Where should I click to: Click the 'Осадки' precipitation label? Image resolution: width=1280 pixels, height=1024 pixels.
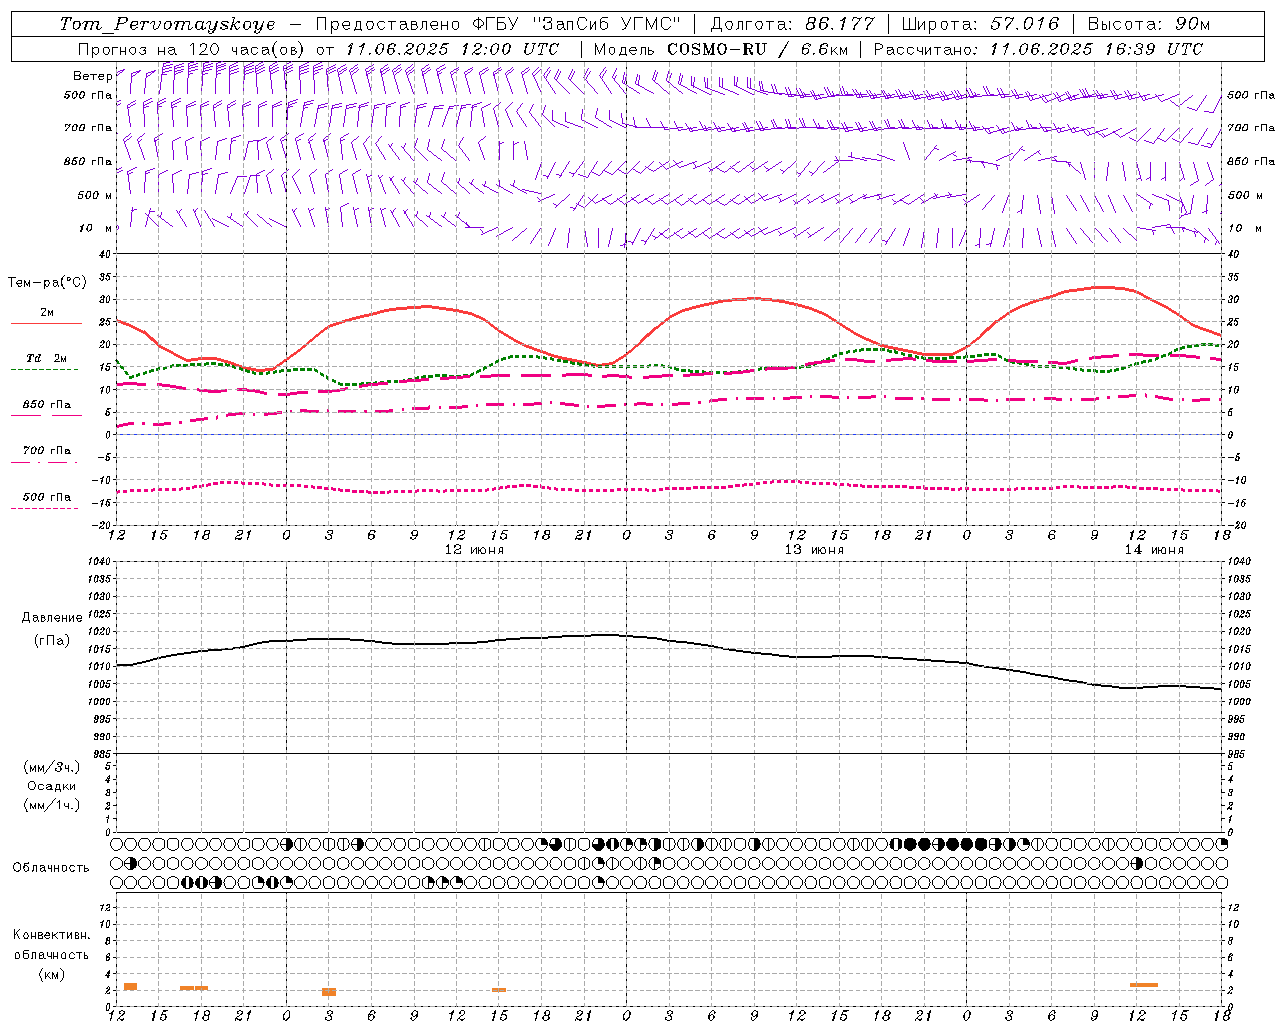52,786
